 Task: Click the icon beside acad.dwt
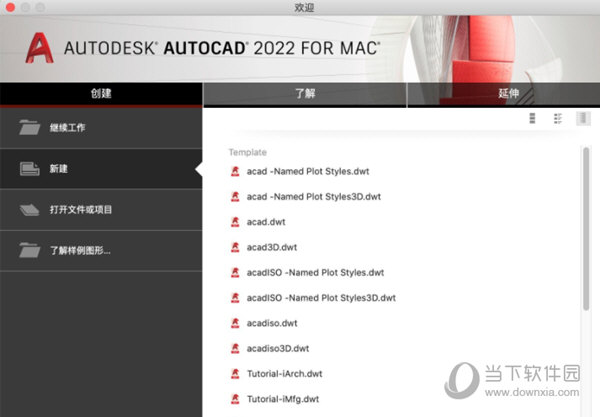coord(235,222)
